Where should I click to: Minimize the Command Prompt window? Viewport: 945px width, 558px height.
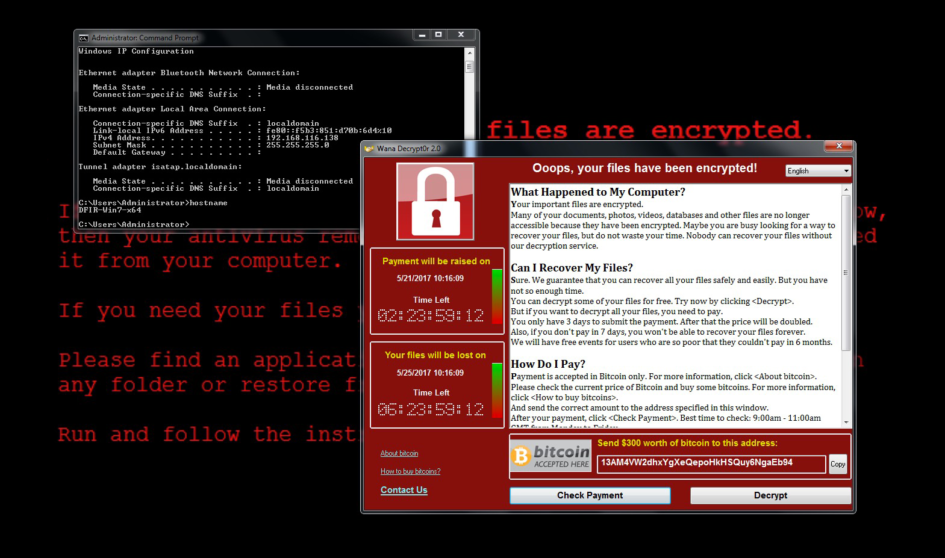pyautogui.click(x=422, y=35)
